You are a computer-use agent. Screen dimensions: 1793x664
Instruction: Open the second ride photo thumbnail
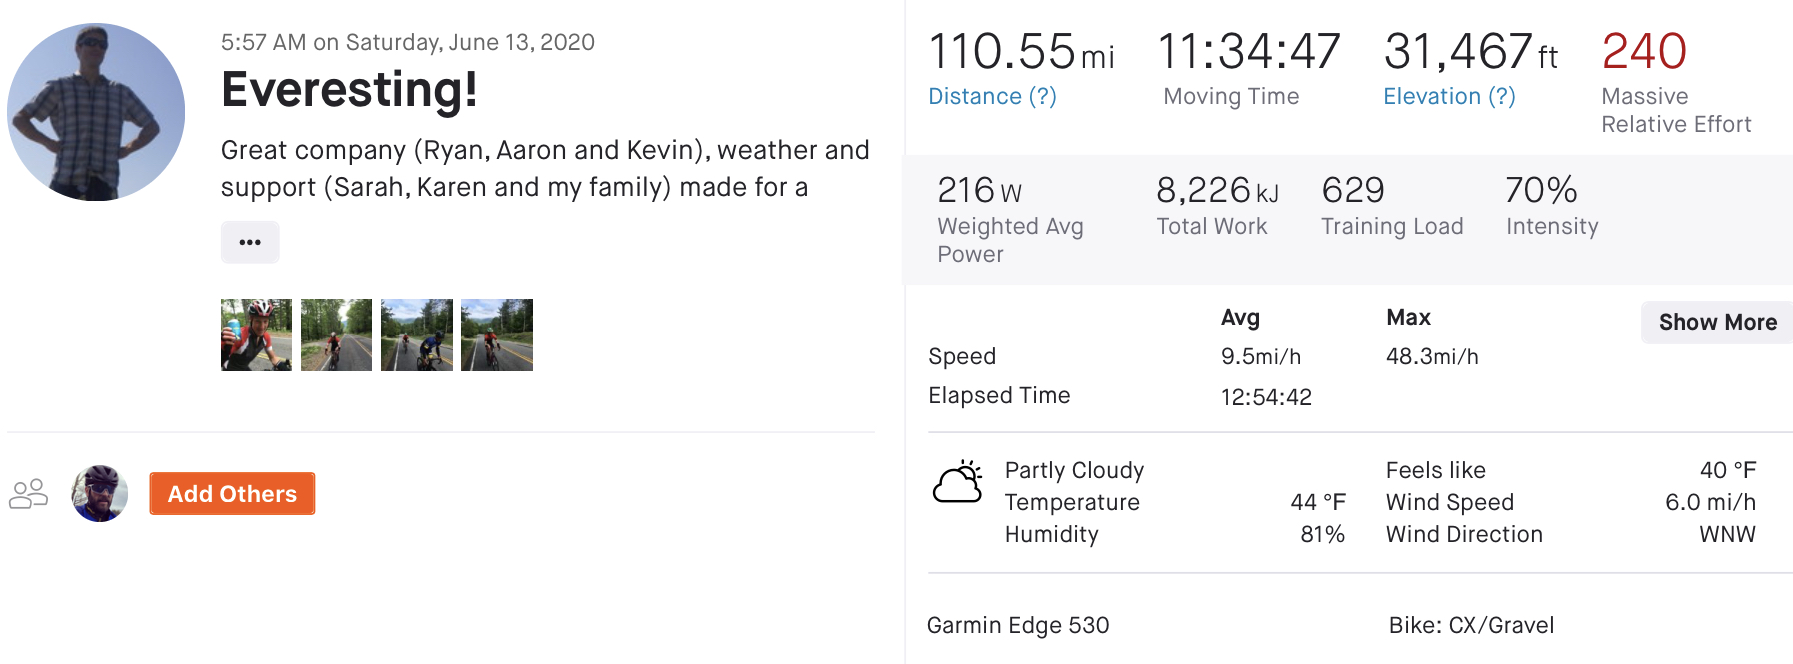(x=336, y=335)
